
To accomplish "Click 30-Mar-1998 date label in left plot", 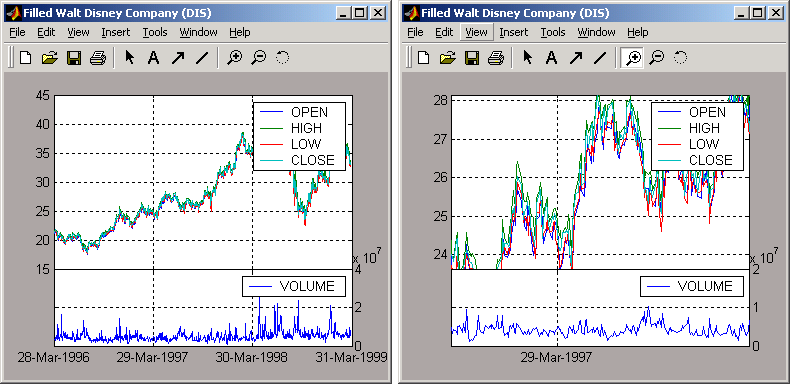I will pyautogui.click(x=251, y=358).
